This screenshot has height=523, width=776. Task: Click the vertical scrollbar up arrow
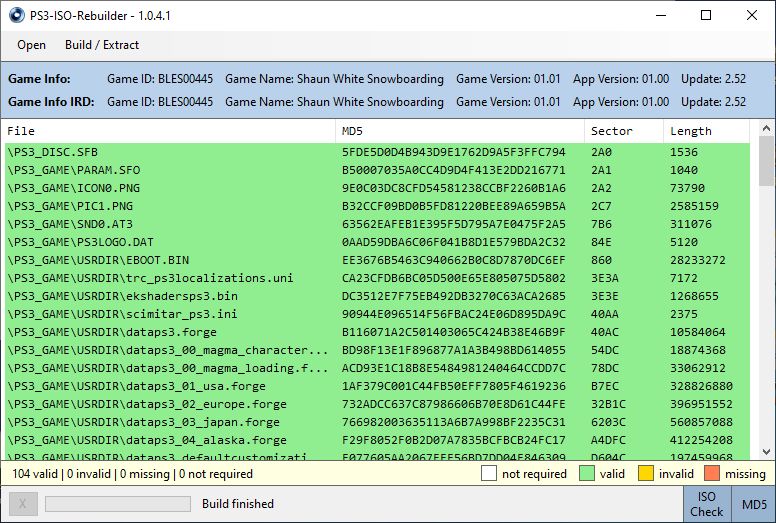[x=767, y=130]
